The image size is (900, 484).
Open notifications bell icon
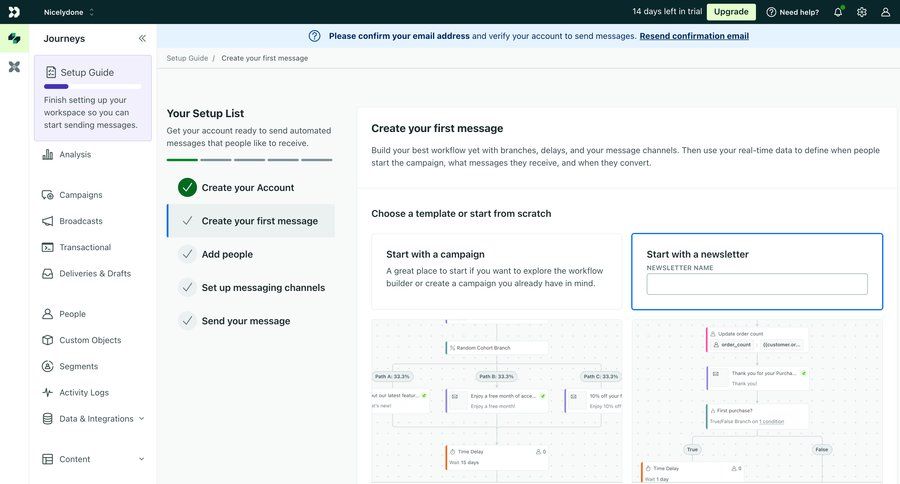[x=838, y=11]
